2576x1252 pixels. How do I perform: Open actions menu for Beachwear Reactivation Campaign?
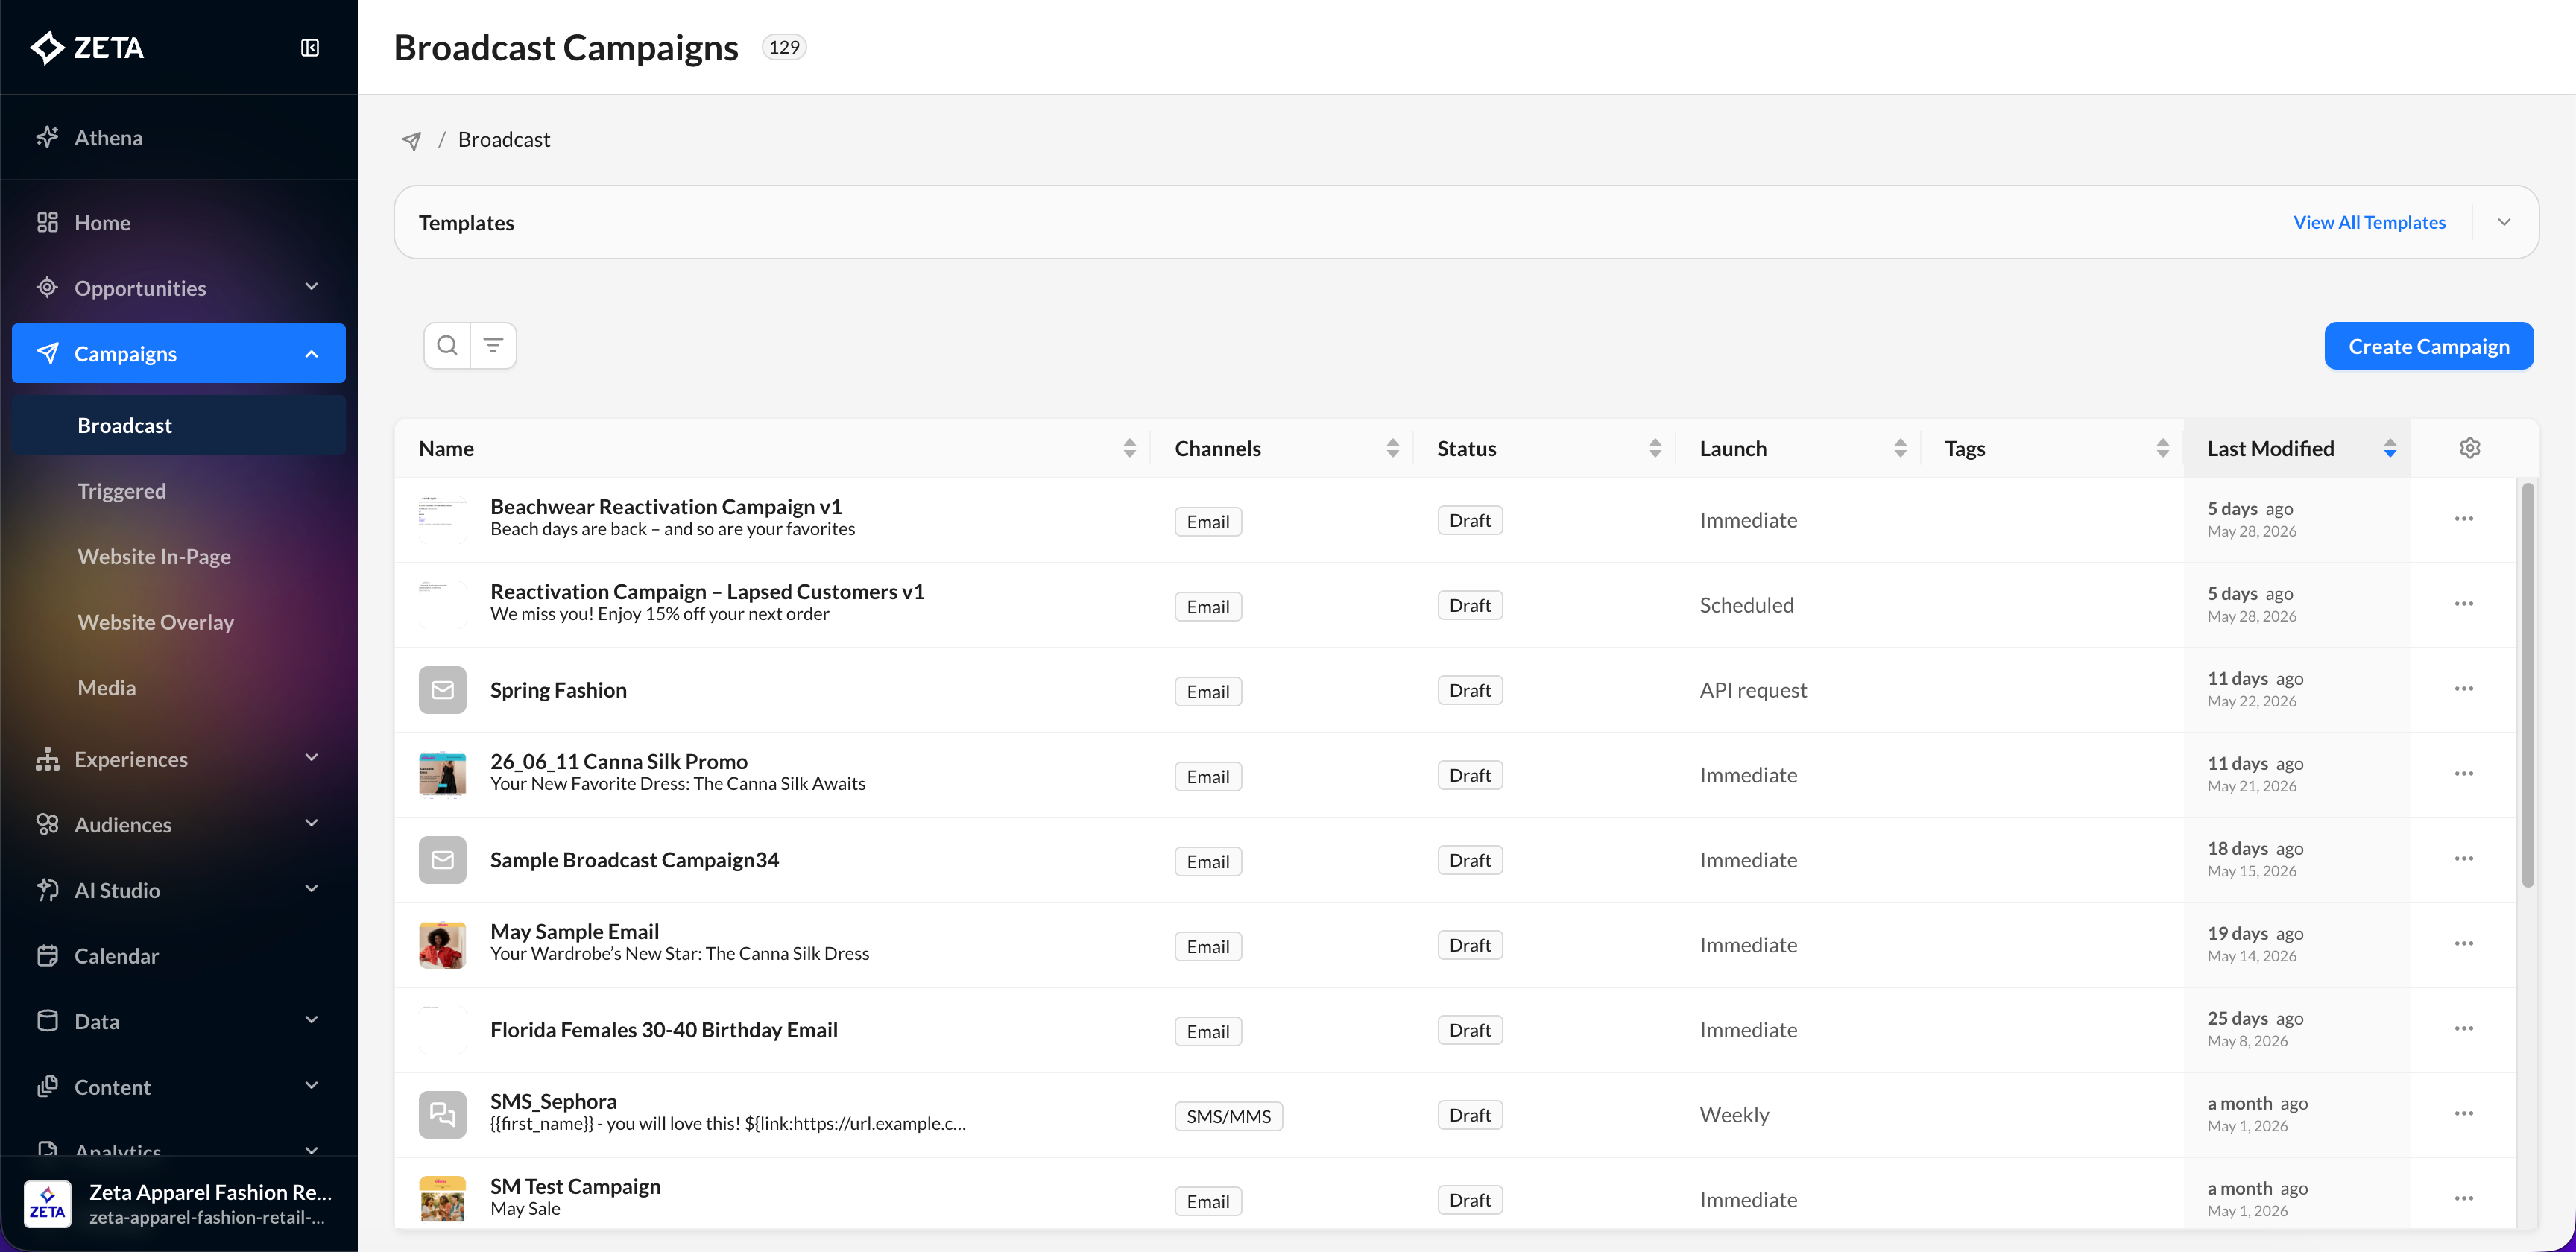click(2463, 519)
